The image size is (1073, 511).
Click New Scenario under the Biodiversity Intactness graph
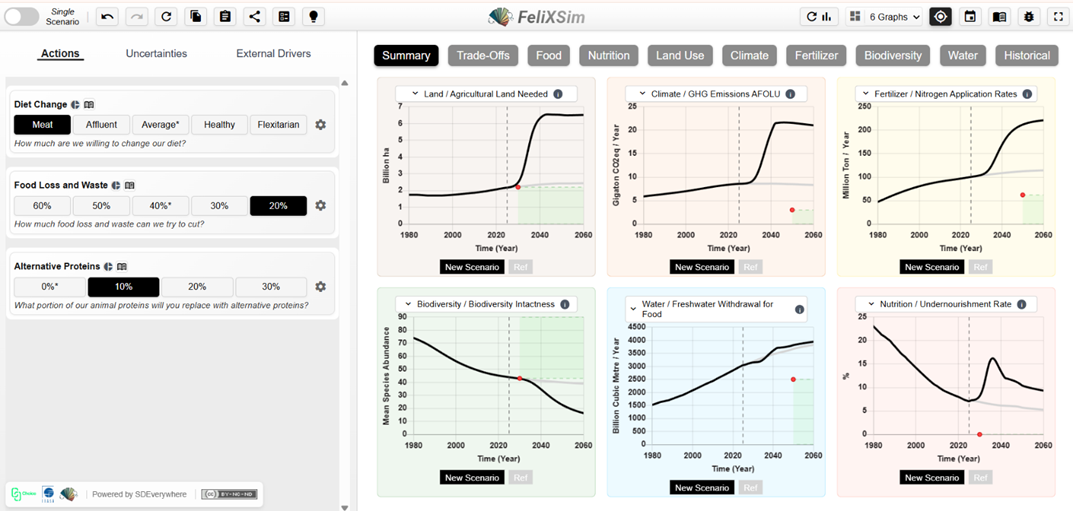(x=472, y=478)
